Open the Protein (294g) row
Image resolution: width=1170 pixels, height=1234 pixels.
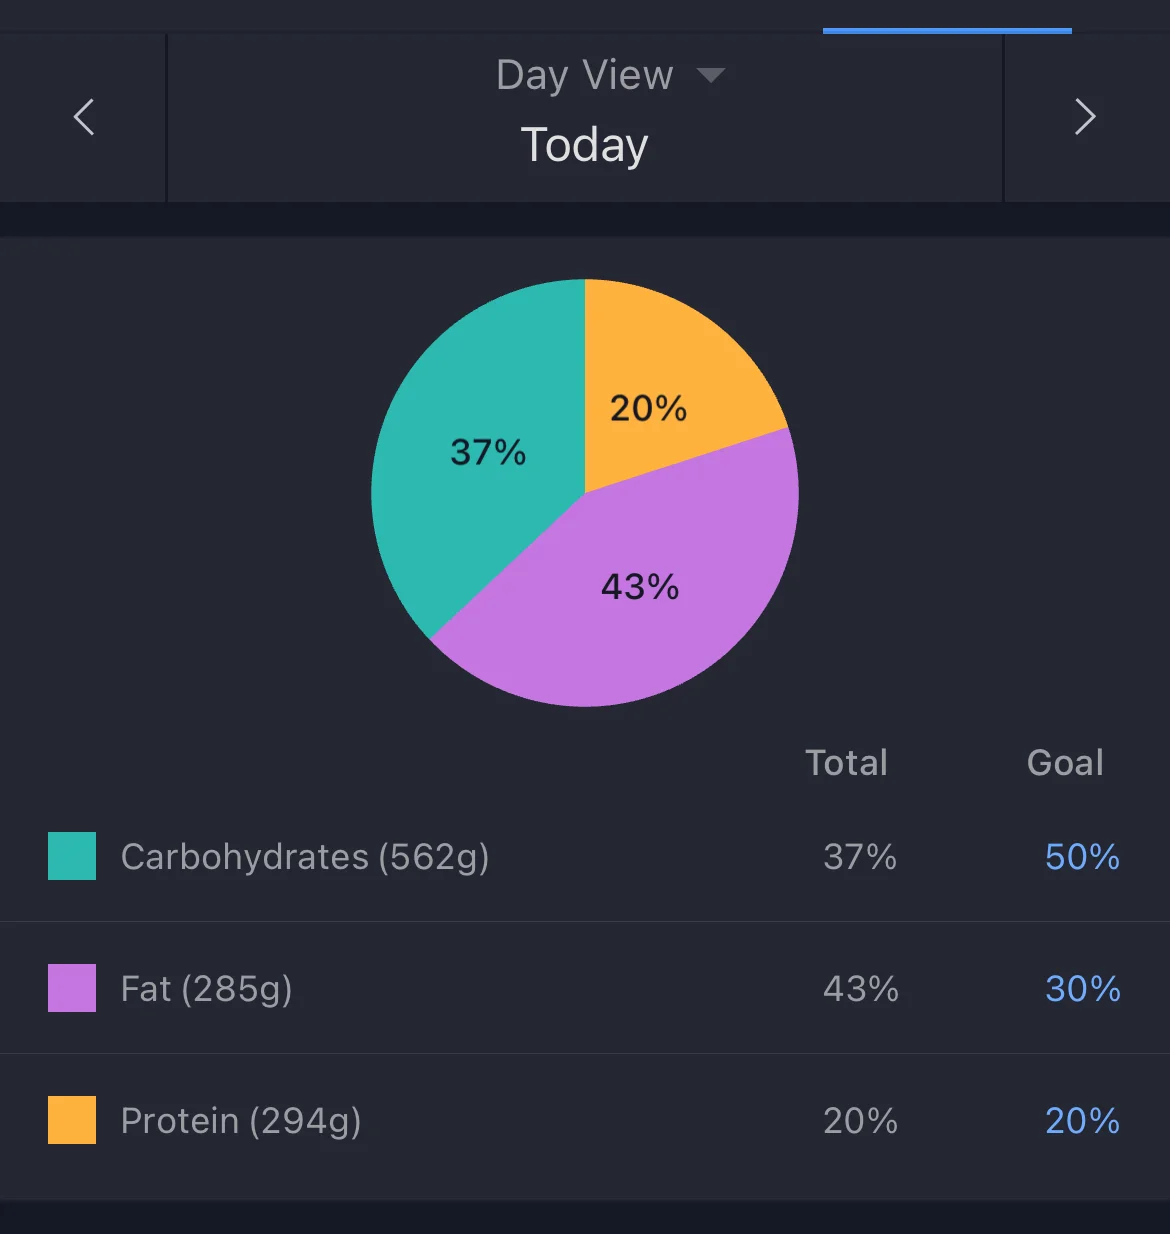(x=241, y=1121)
